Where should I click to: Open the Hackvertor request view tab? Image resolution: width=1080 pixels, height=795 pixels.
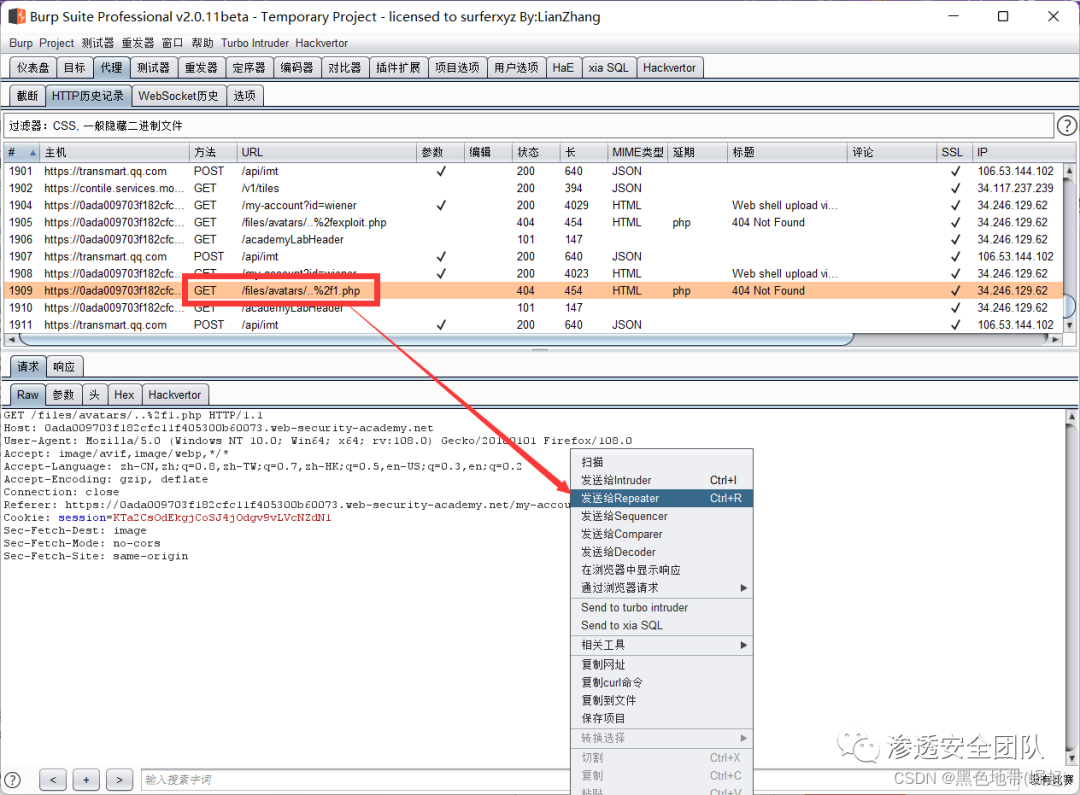(x=175, y=395)
